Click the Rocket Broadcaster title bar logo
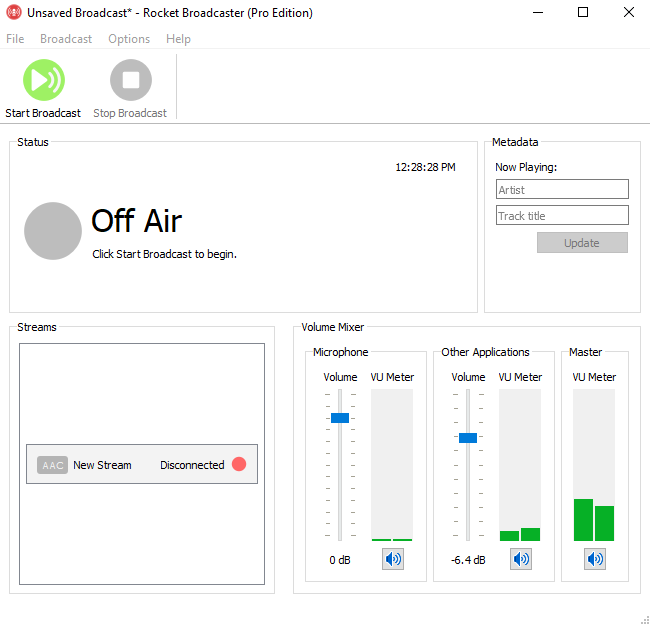650x626 pixels. [x=14, y=12]
